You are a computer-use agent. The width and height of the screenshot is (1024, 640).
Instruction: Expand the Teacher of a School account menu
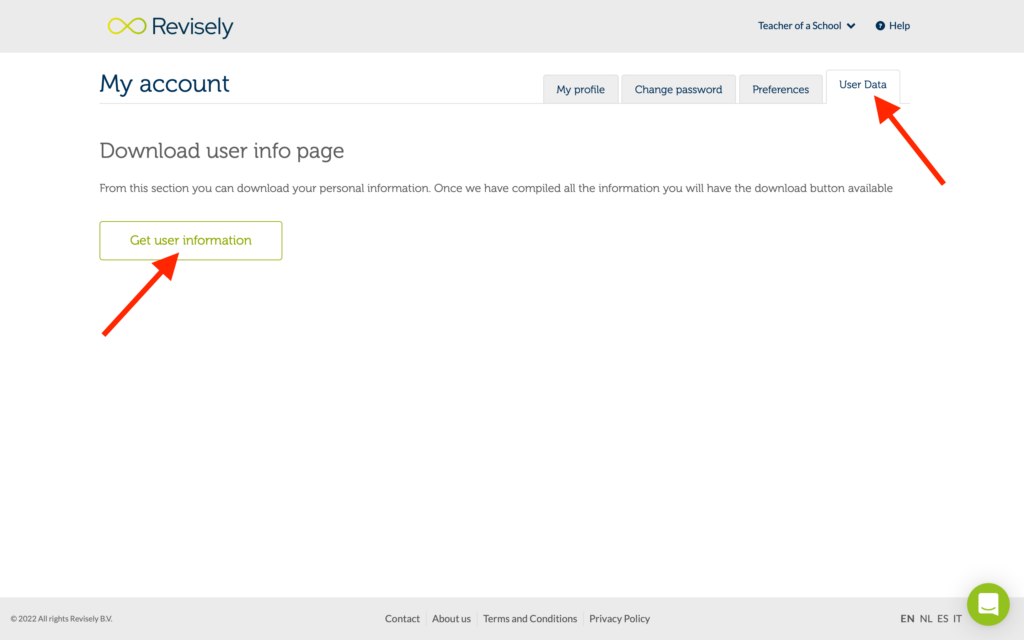point(800,25)
